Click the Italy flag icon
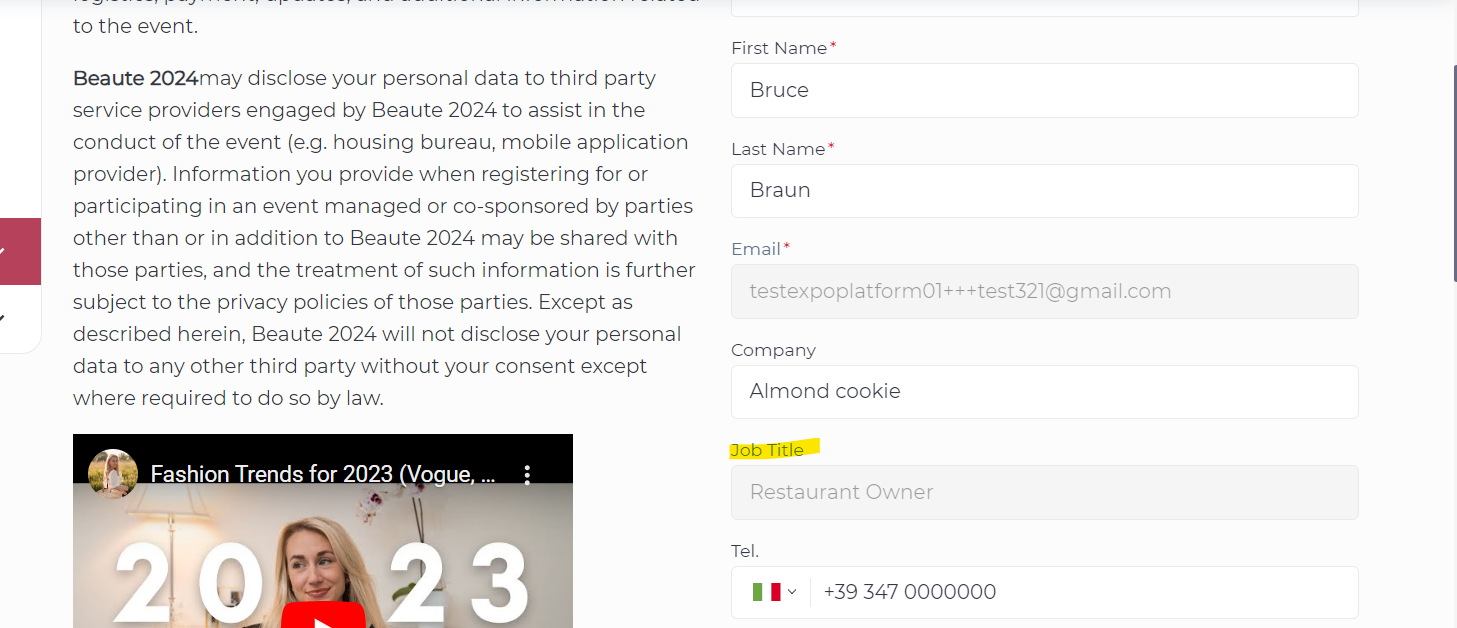The width and height of the screenshot is (1457, 628). click(765, 592)
